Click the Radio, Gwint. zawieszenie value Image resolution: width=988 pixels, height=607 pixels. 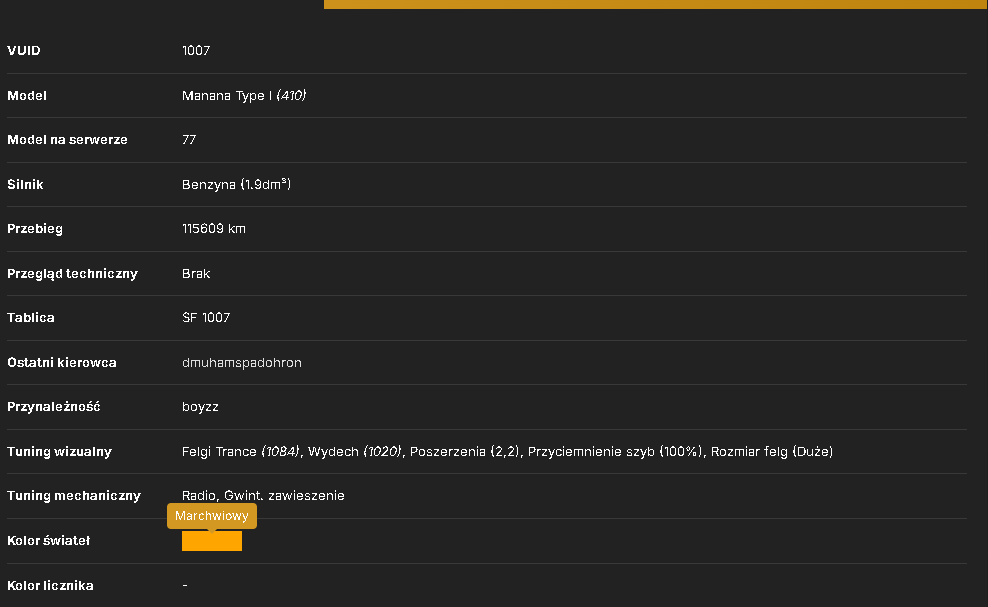point(263,495)
